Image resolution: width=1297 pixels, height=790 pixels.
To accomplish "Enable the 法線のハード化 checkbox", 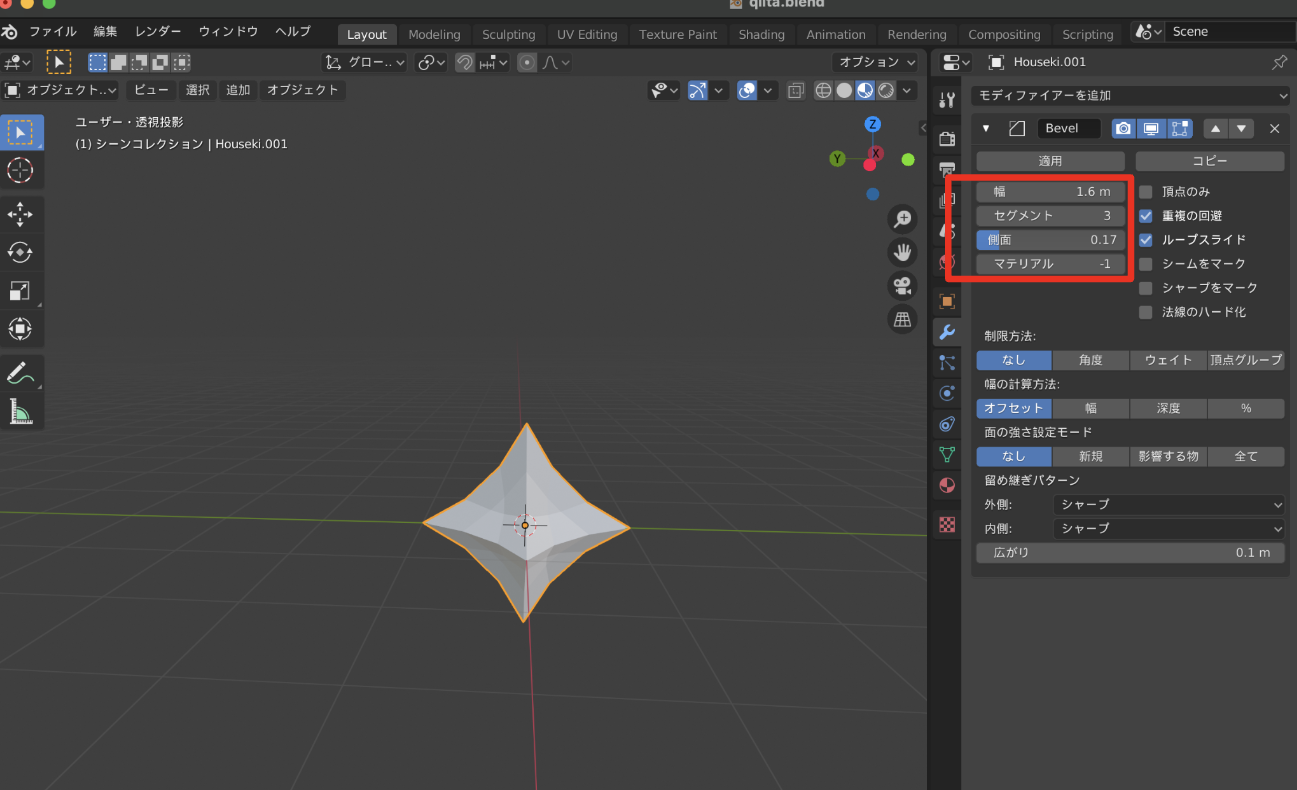I will [1146, 312].
